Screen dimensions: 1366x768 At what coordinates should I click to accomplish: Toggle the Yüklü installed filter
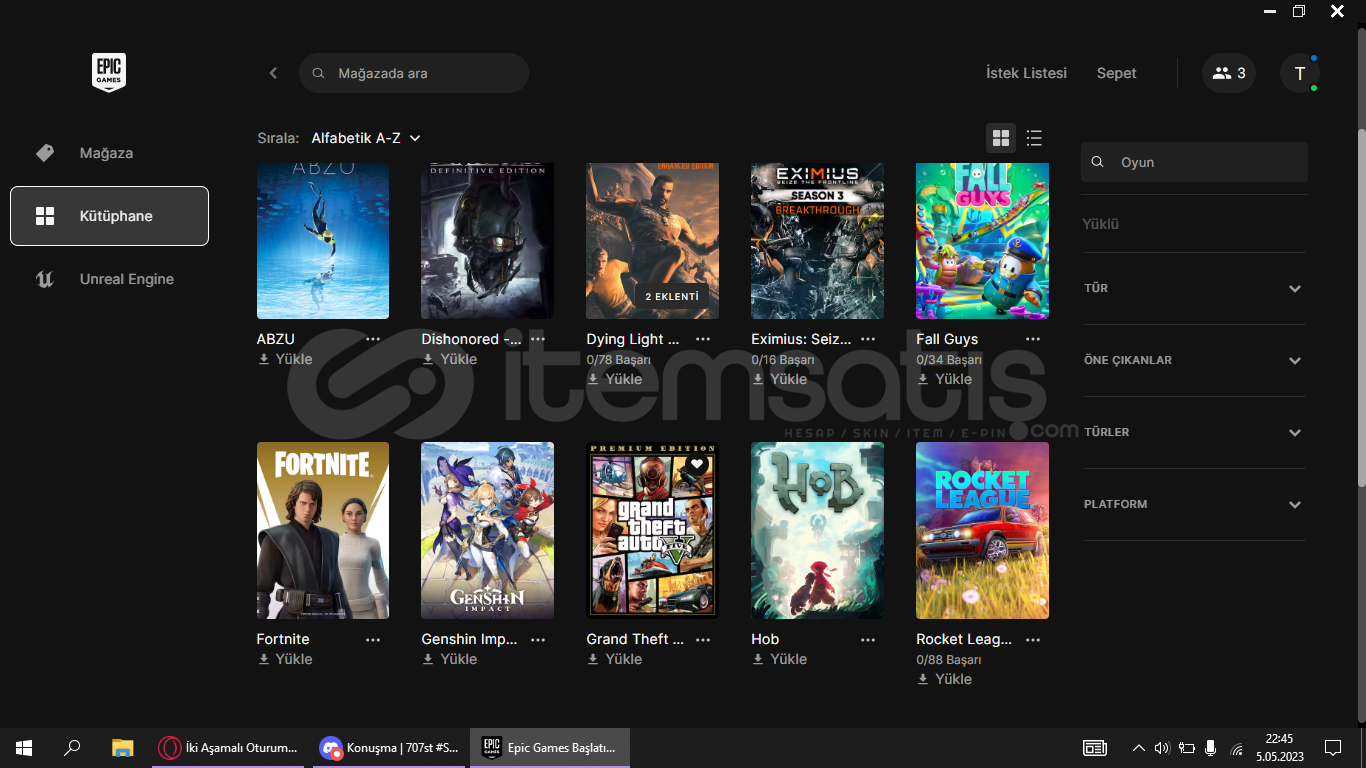coord(1101,224)
